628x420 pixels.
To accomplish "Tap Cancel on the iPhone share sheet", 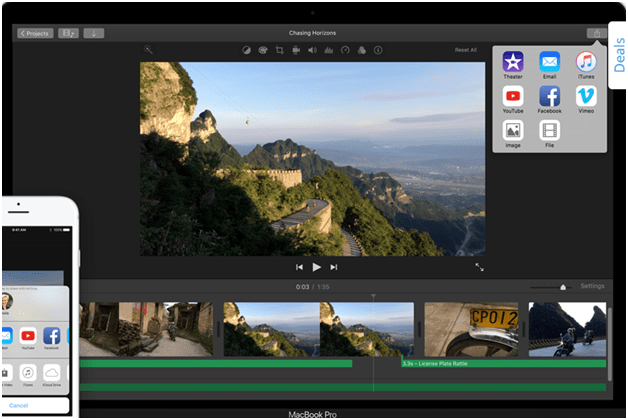I will (18, 406).
